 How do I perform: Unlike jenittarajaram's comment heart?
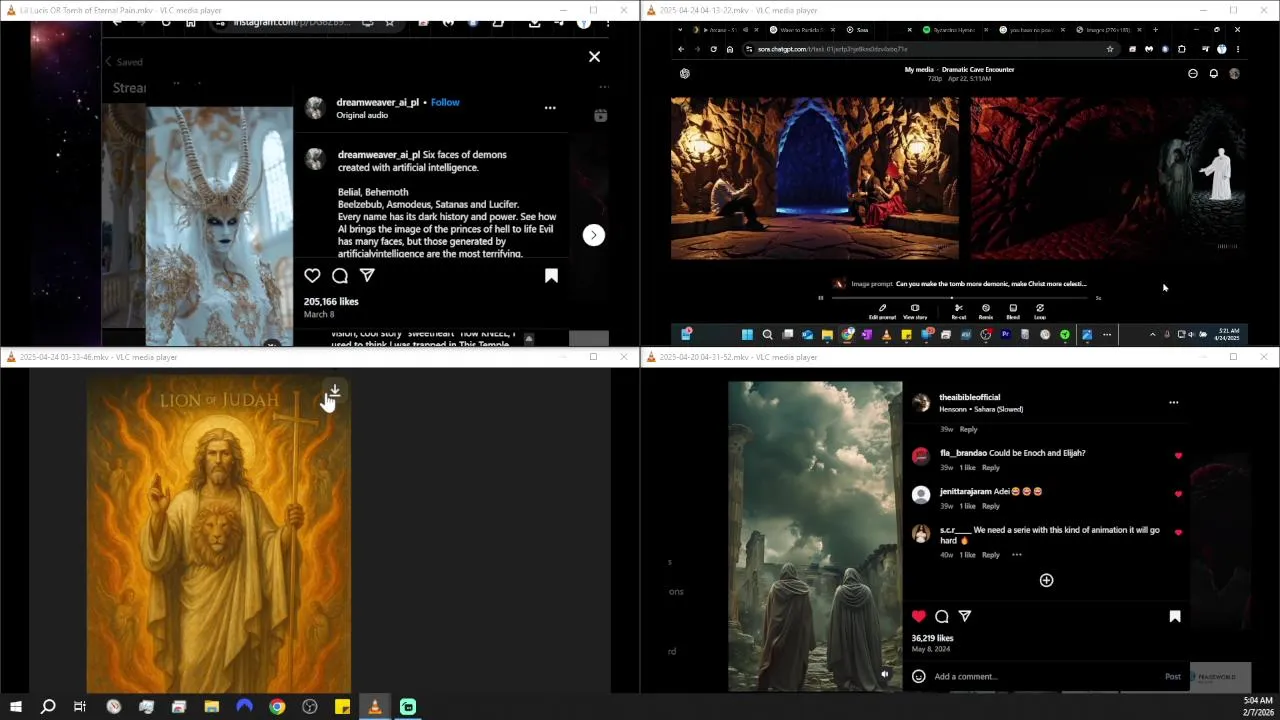(1178, 494)
